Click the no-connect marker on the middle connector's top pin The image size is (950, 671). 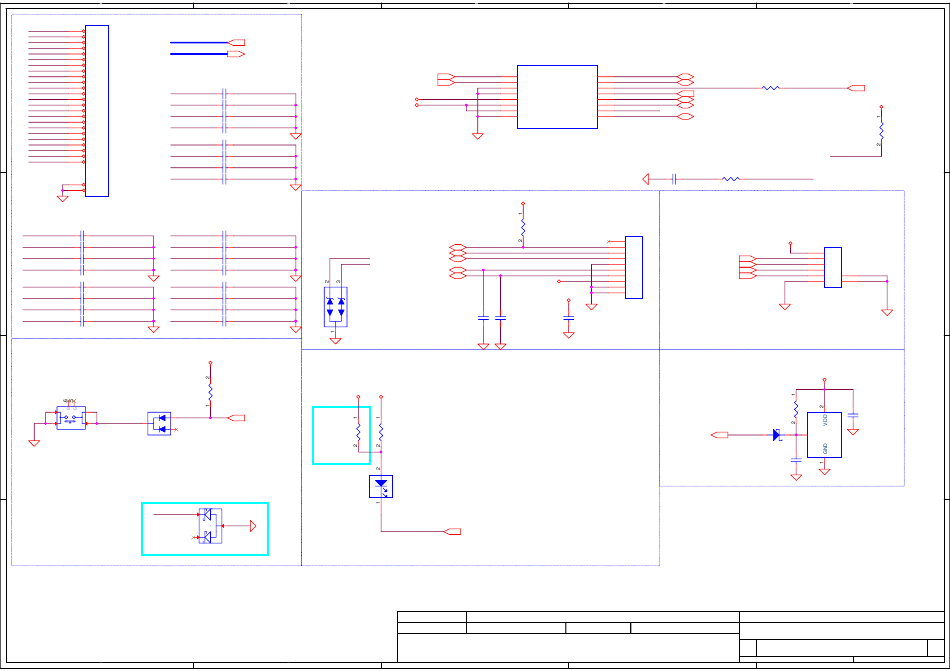click(x=608, y=242)
